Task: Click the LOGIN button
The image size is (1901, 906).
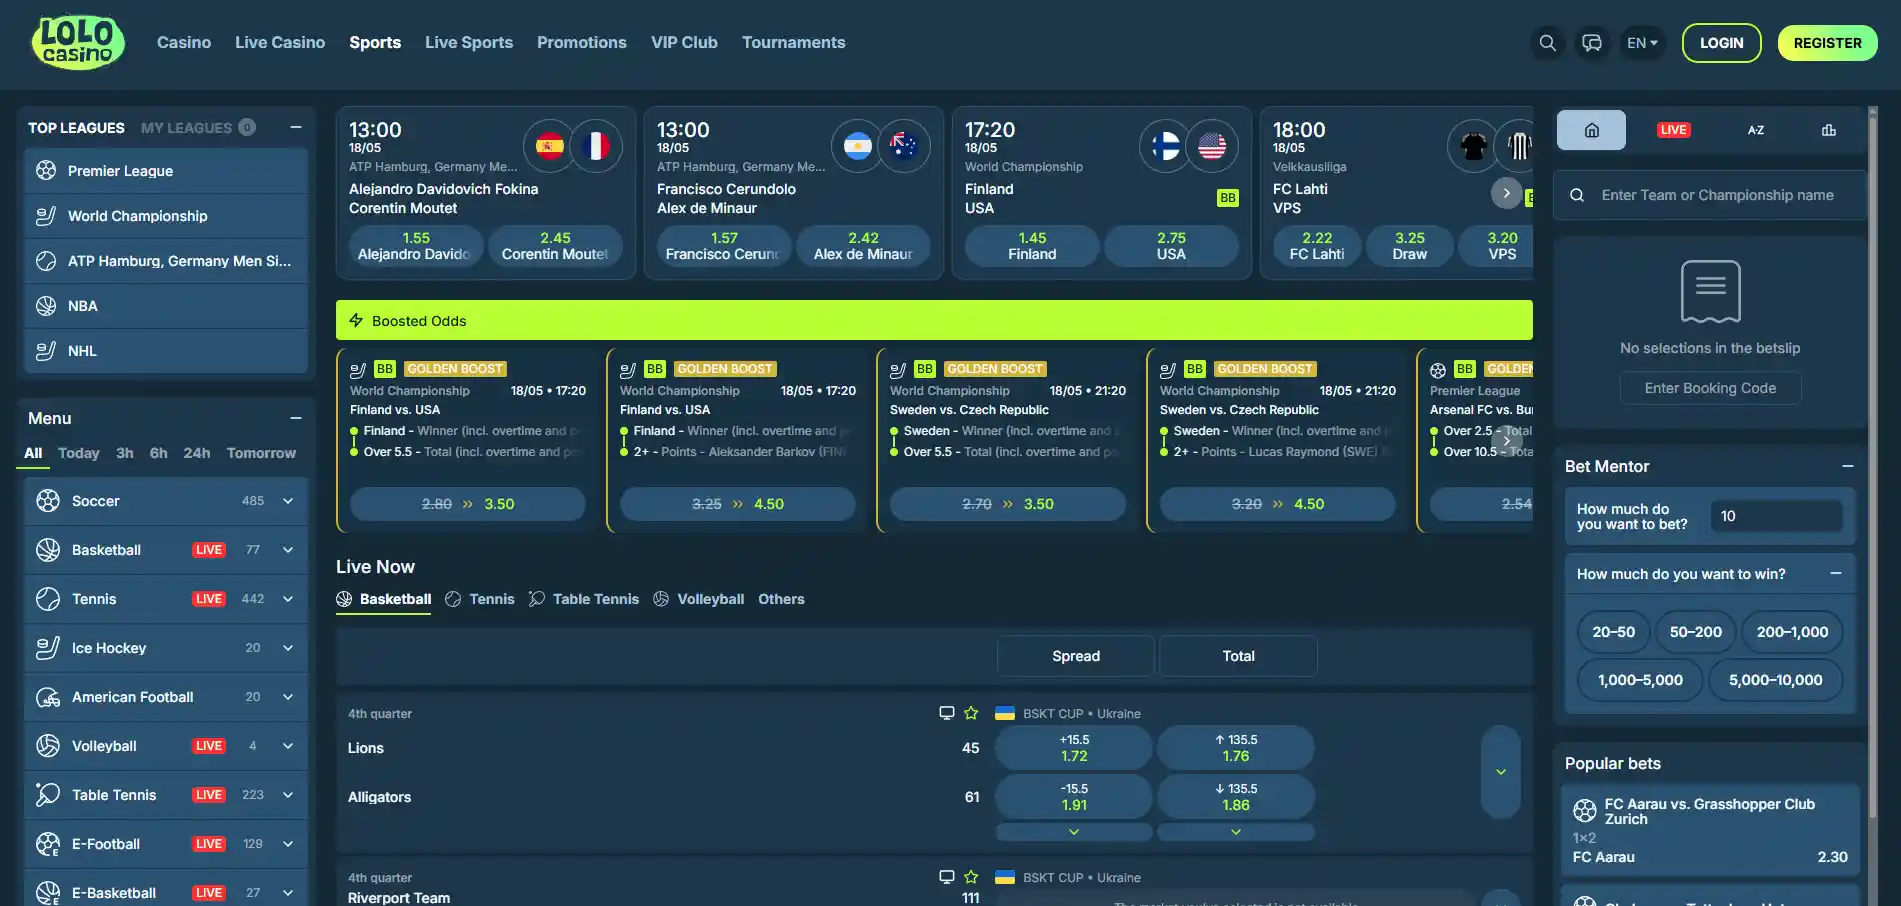Action: coord(1721,43)
